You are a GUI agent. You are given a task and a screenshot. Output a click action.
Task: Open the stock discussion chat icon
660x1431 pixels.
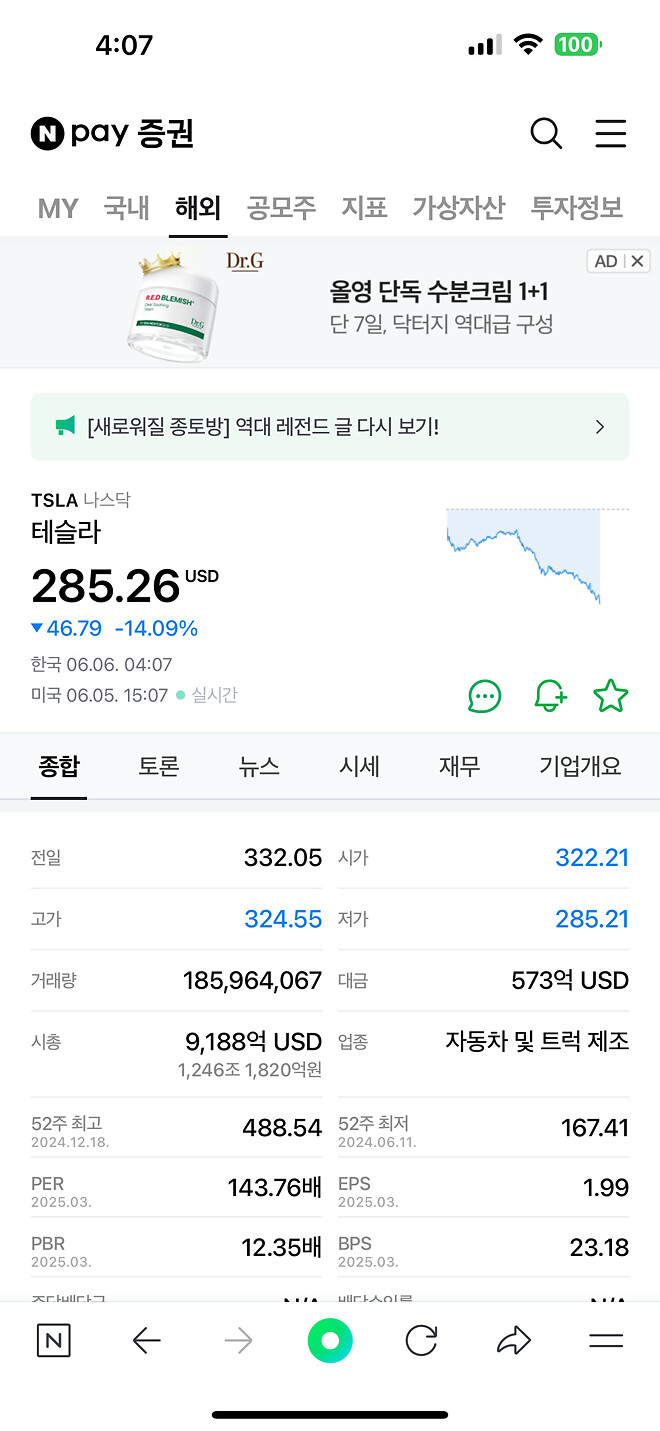484,696
